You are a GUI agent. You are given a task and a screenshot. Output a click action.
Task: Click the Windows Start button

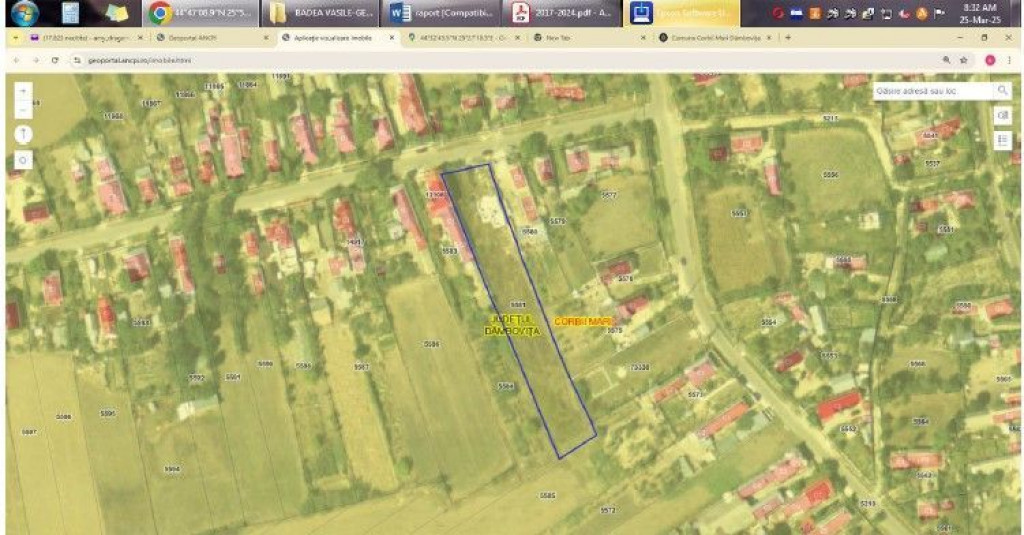coord(22,13)
